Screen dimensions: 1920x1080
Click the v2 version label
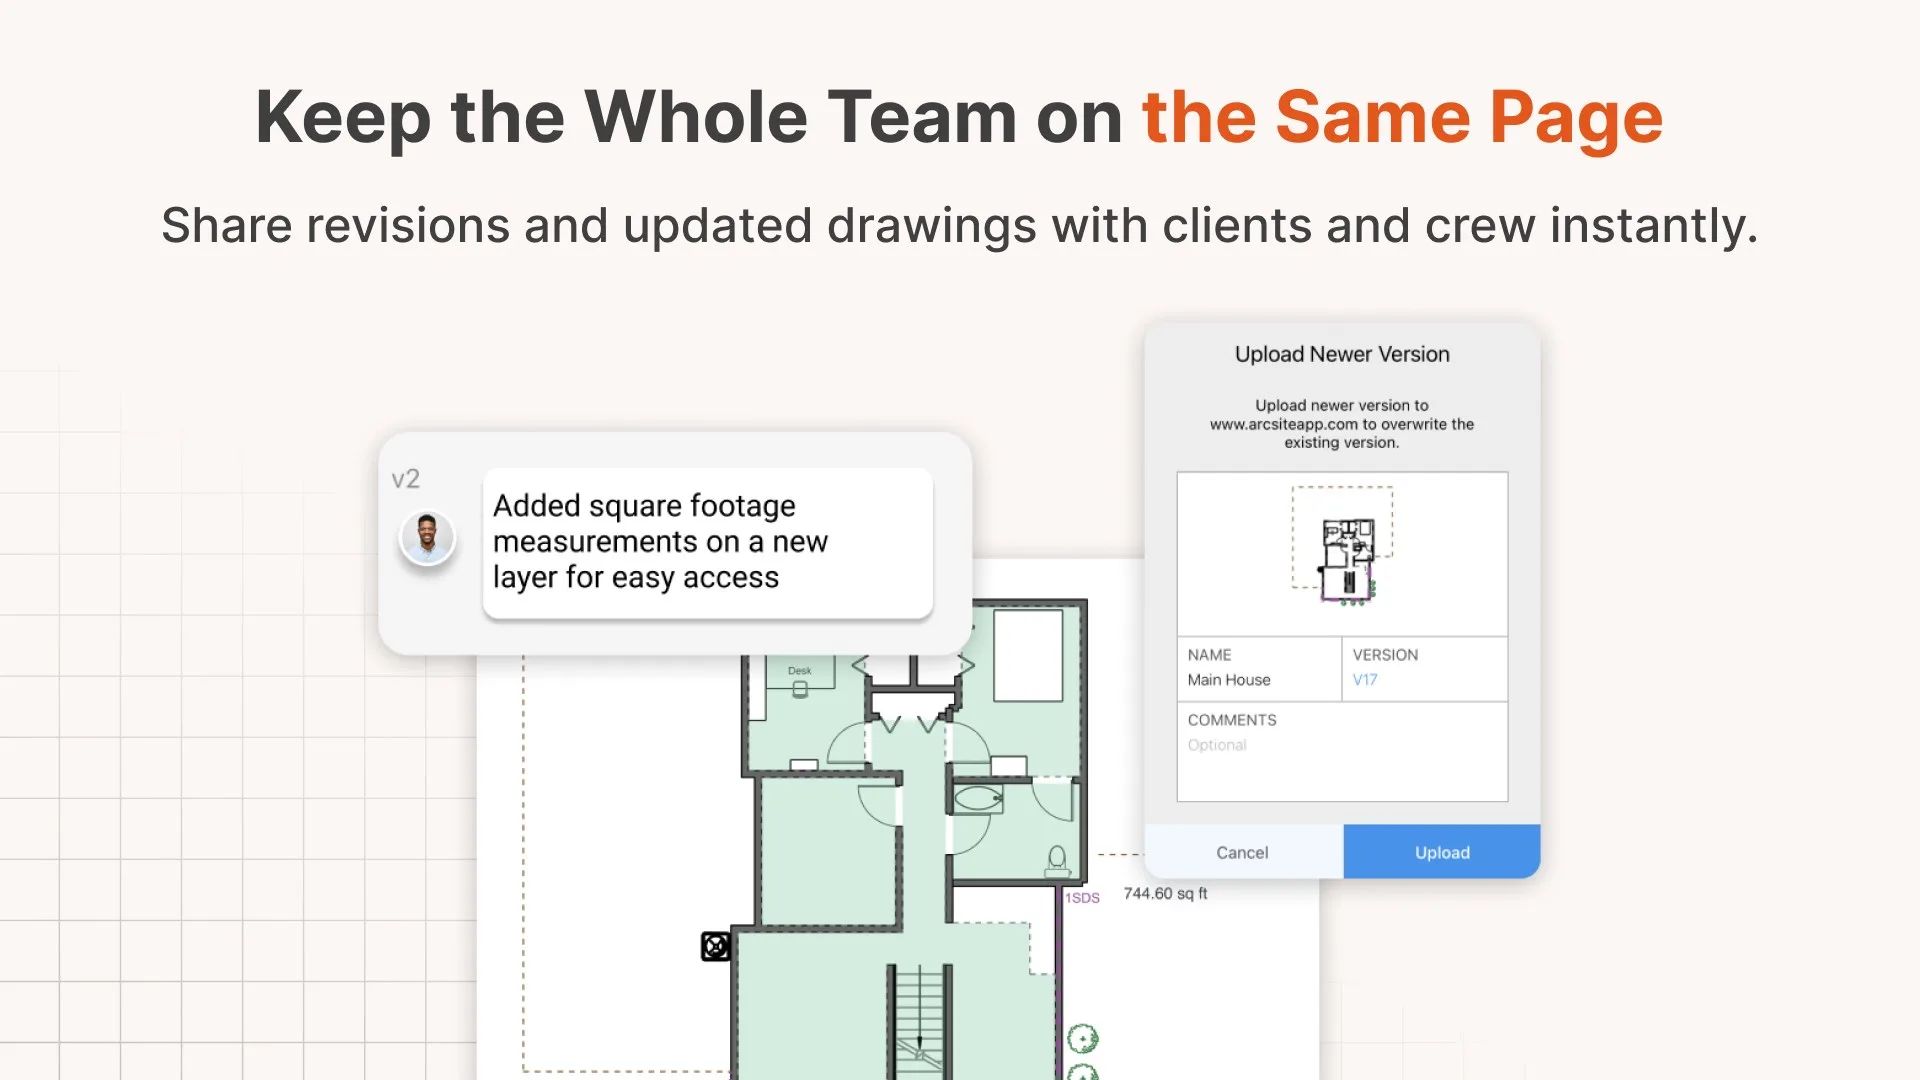(x=406, y=479)
